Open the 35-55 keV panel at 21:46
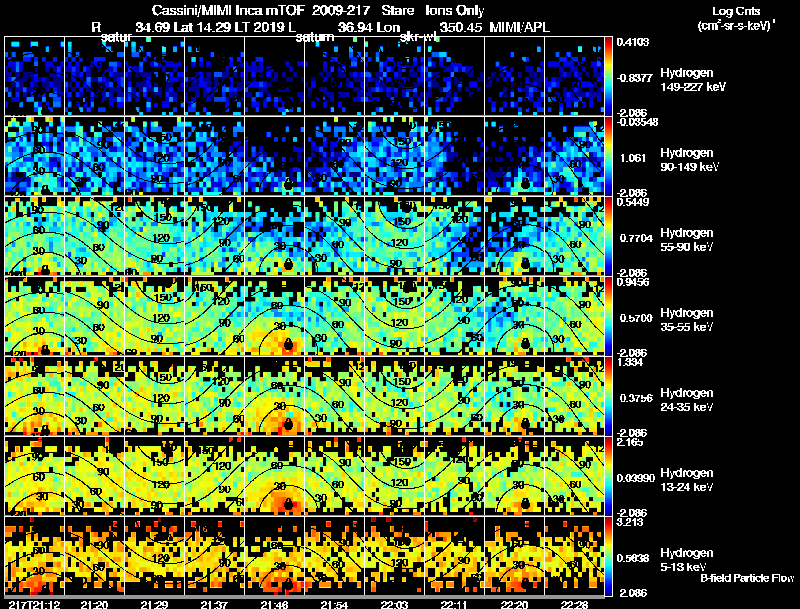The width and height of the screenshot is (800, 609). 274,316
